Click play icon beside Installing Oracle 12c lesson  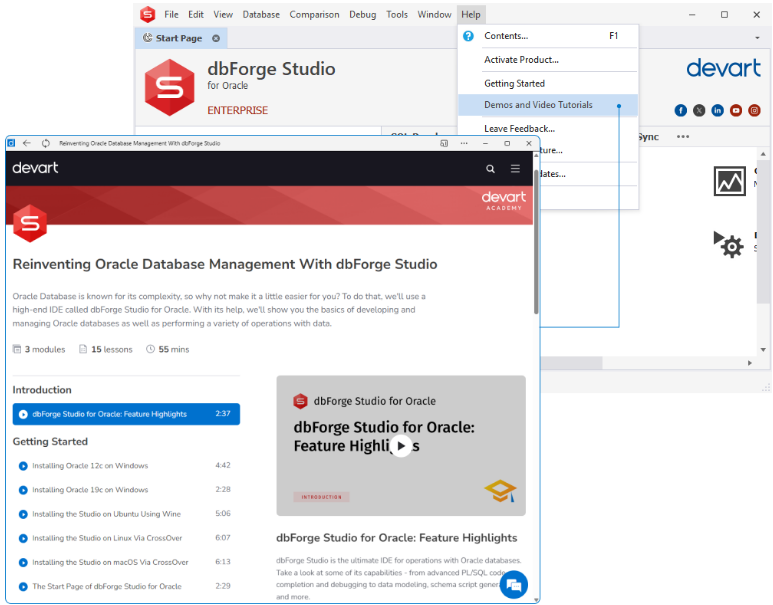23,466
